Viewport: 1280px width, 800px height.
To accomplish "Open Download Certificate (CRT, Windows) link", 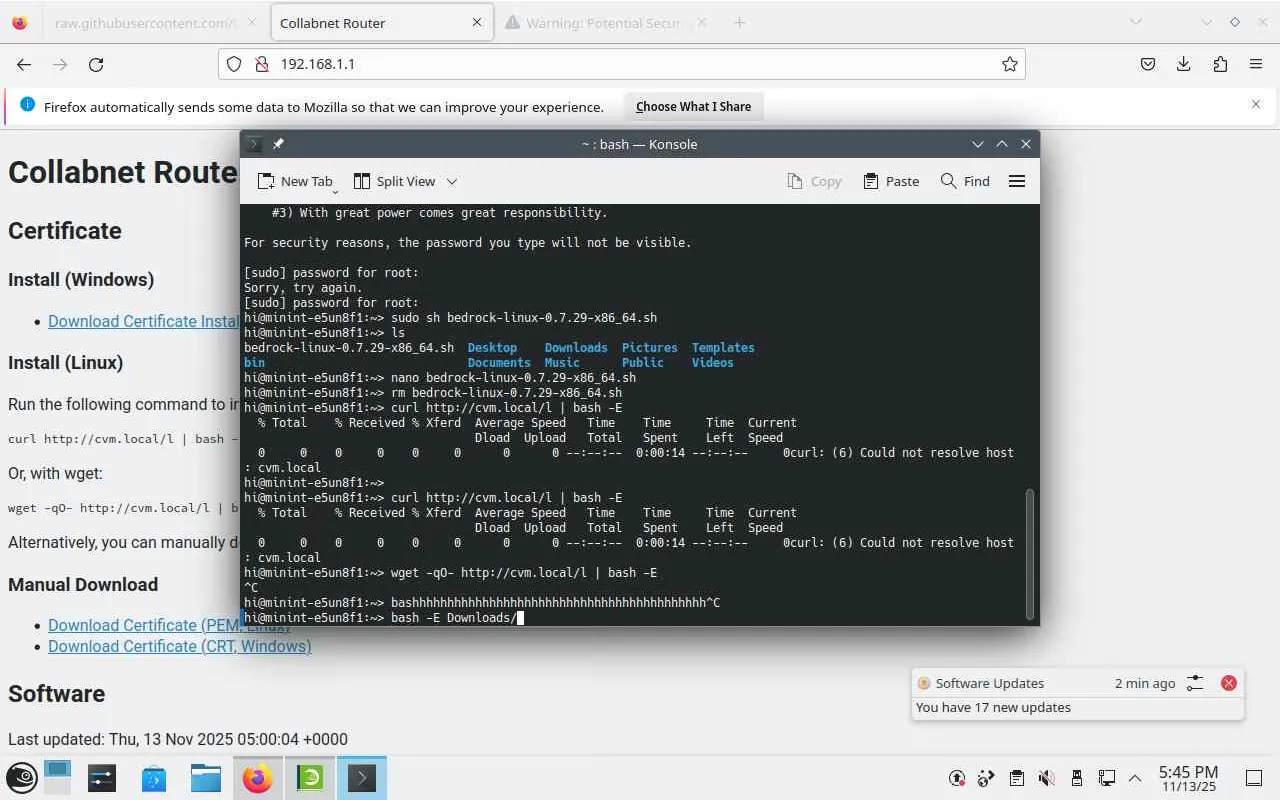I will pyautogui.click(x=180, y=646).
